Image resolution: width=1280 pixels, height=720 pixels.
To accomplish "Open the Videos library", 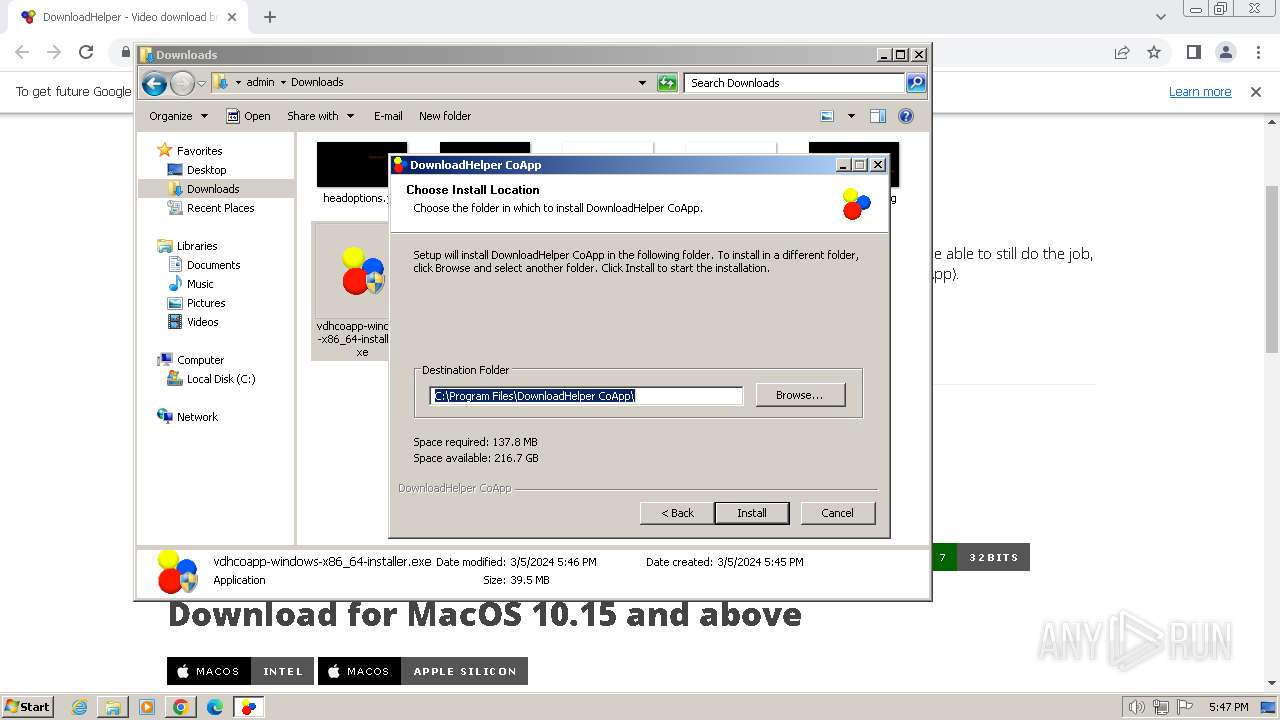I will click(x=202, y=322).
